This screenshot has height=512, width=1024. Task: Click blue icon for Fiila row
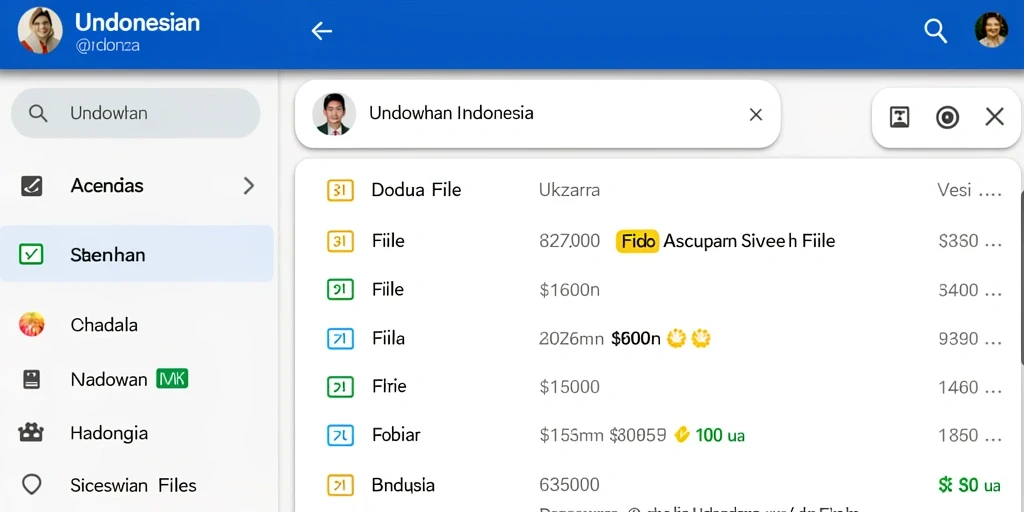pyautogui.click(x=340, y=338)
